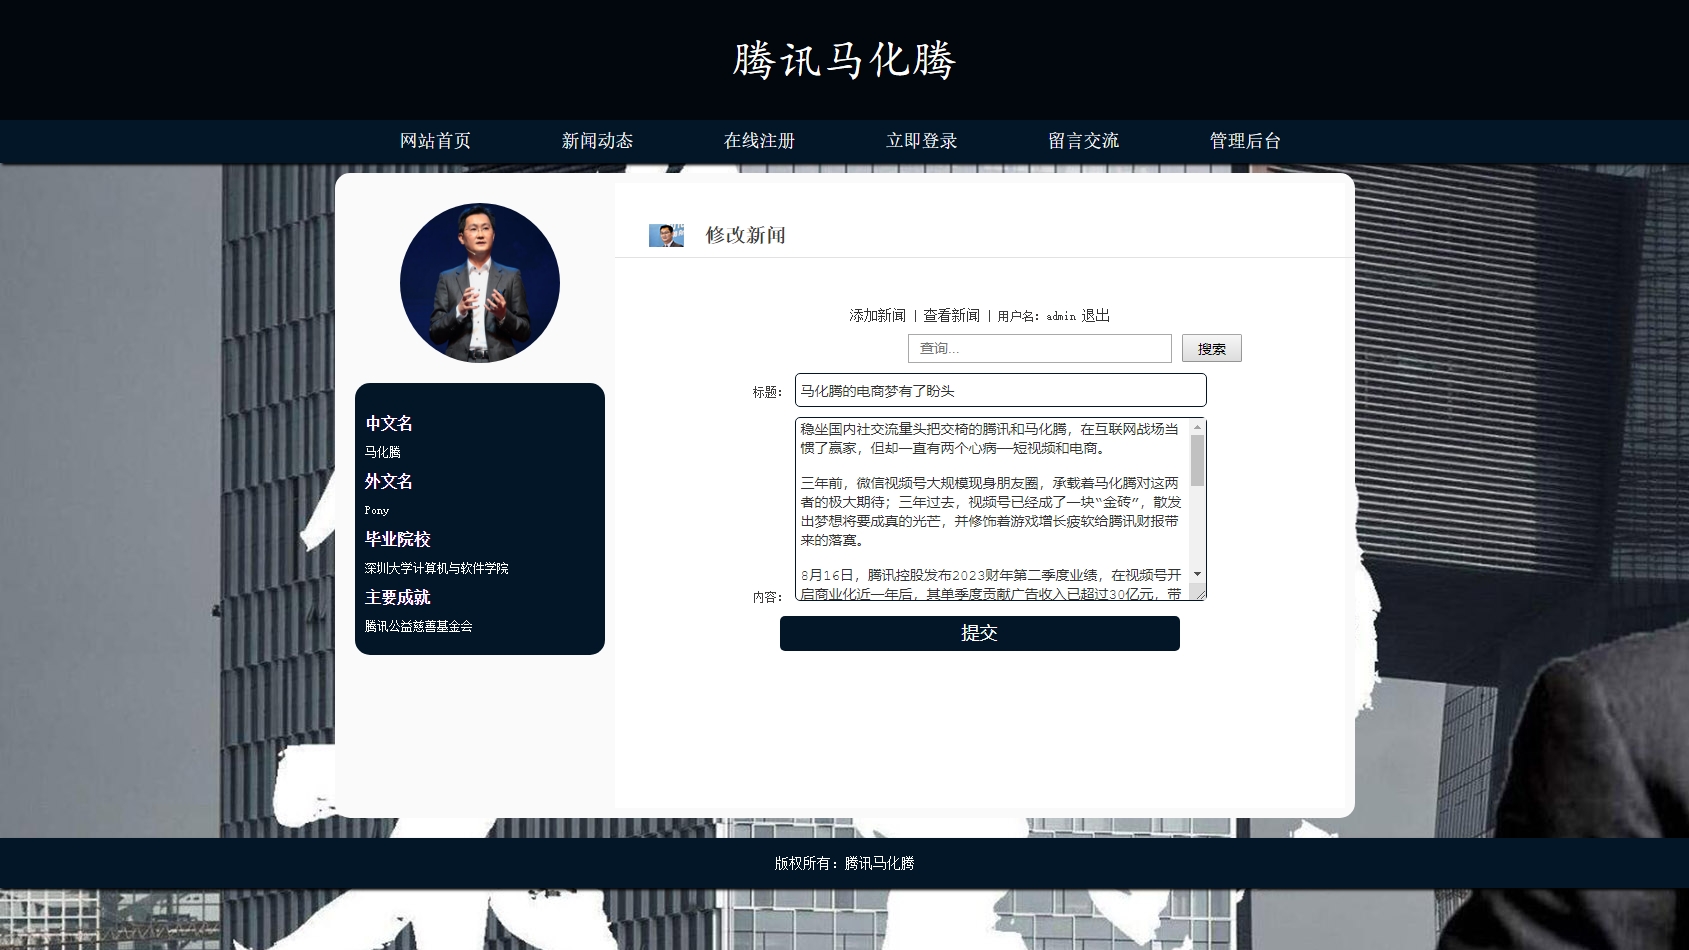Click the 用户名: admin text

(x=1037, y=316)
